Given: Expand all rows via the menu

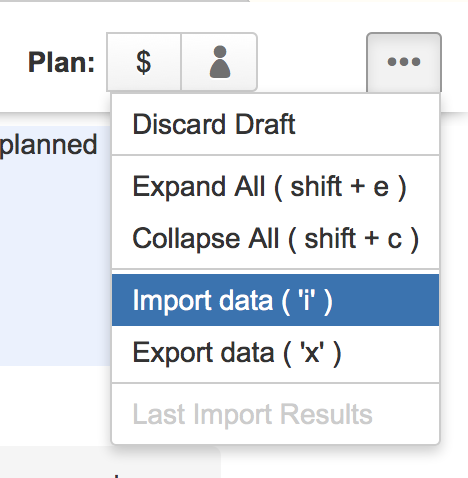Looking at the screenshot, I should click(x=275, y=186).
